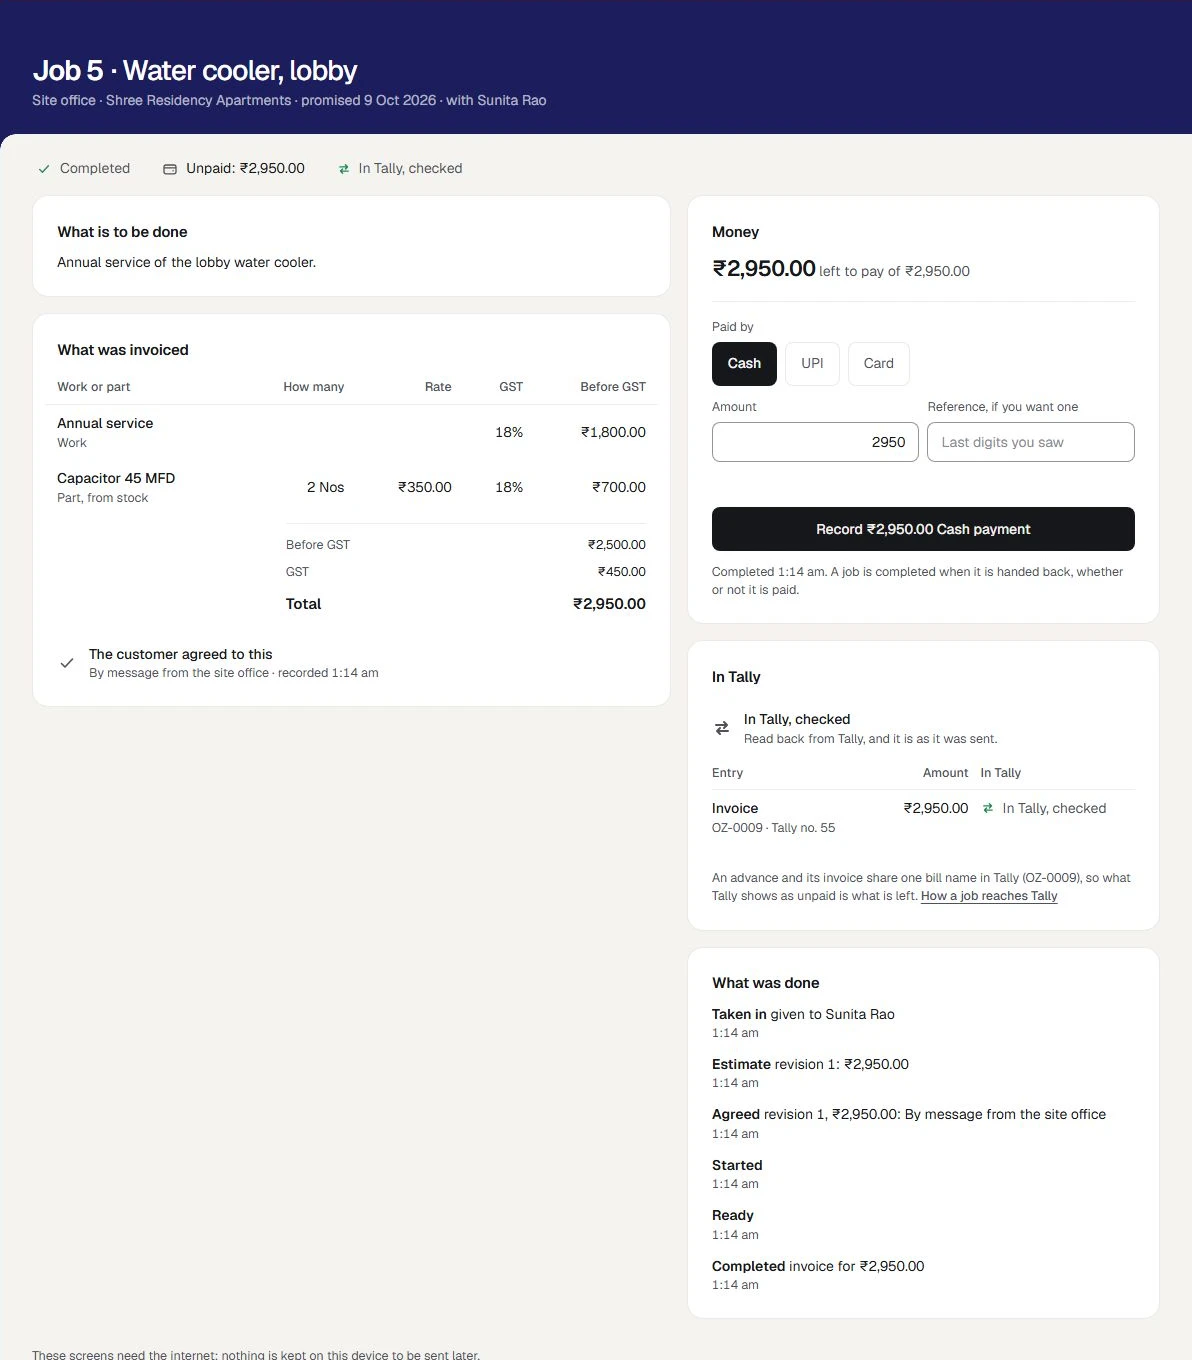This screenshot has height=1360, width=1192.
Task: Click the ₹2,950.00 left to pay amount
Action: point(764,268)
